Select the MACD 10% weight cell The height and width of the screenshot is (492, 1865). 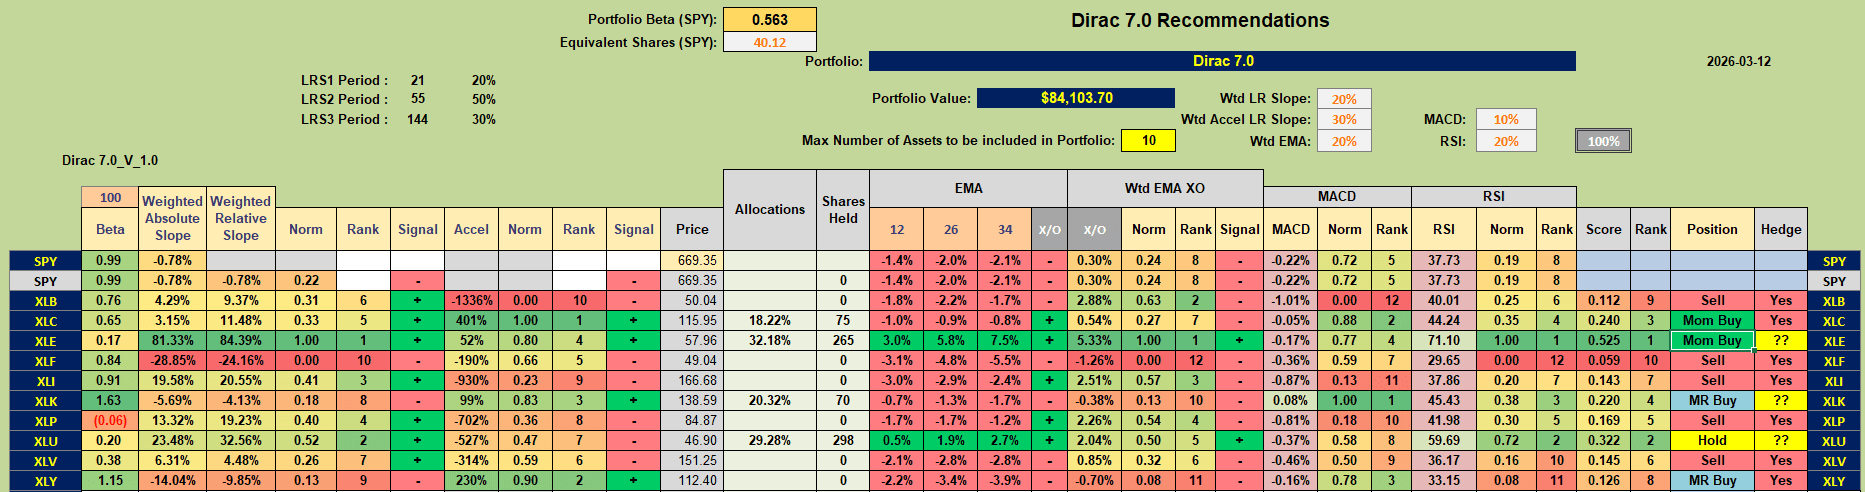point(1506,119)
